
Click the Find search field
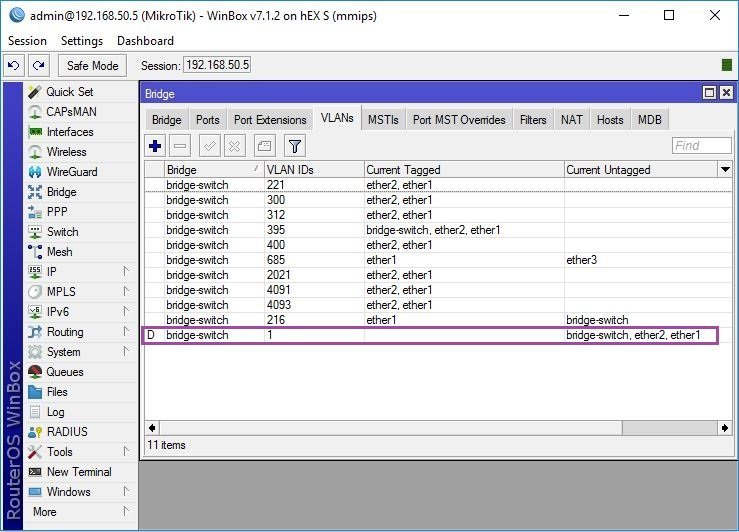[x=701, y=146]
